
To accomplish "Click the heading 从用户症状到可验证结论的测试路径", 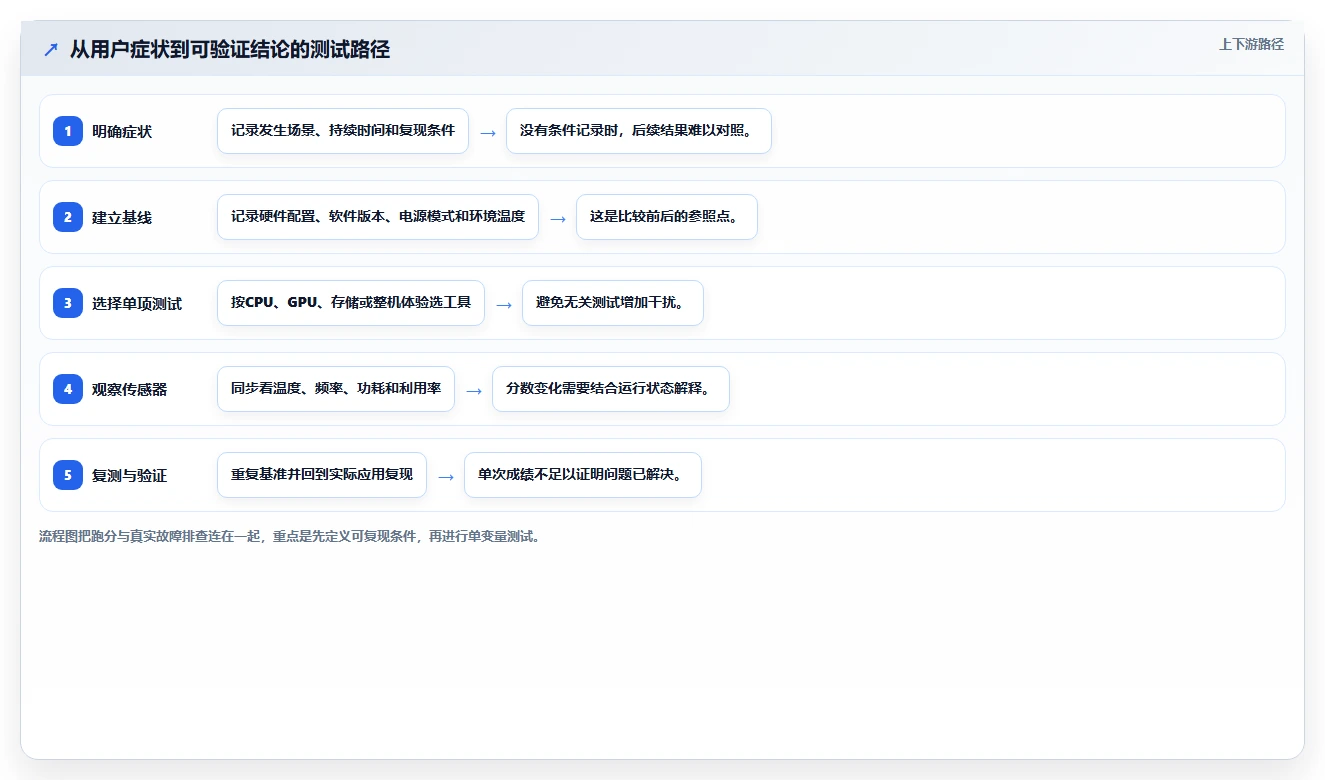I will [x=229, y=49].
